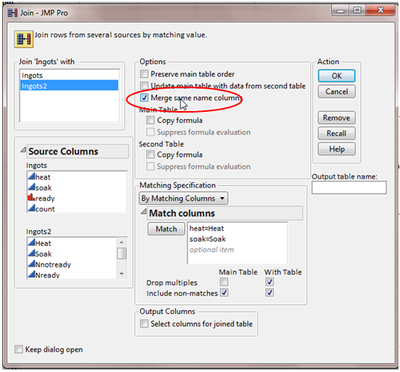The image size is (400, 372).
Task: Collapse the Source Columns section
Action: pyautogui.click(x=23, y=151)
